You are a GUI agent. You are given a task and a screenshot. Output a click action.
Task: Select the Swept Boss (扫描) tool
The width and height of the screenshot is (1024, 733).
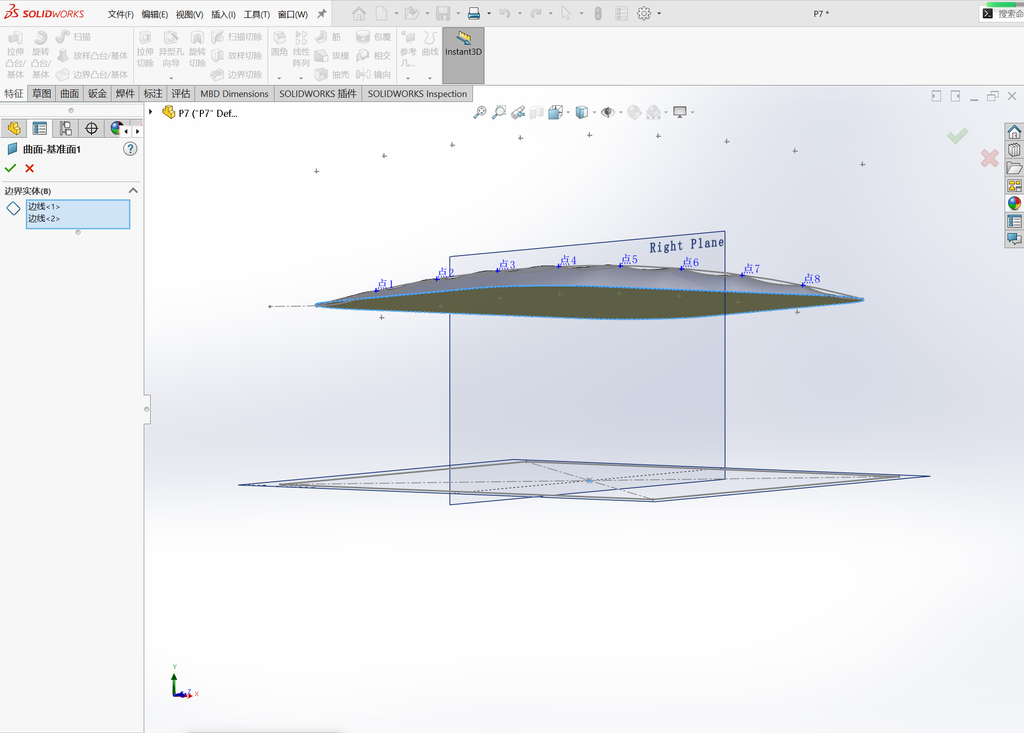tap(74, 37)
